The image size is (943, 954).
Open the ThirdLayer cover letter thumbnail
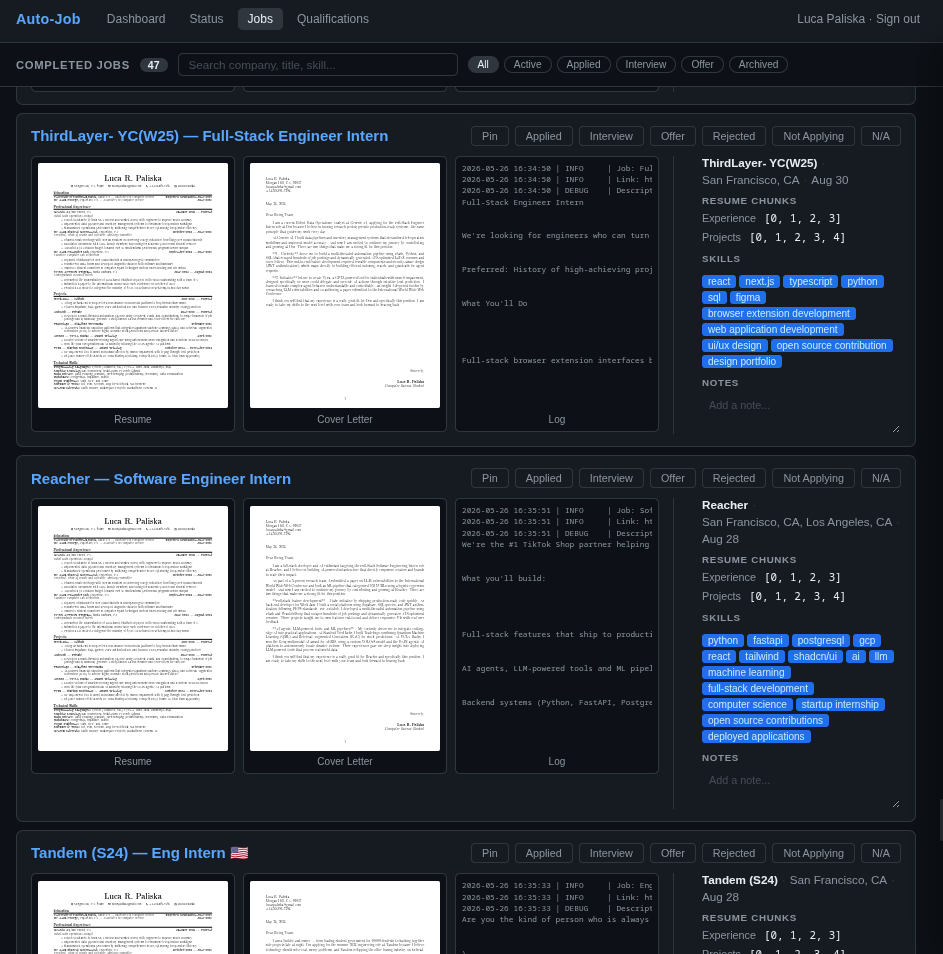click(x=345, y=294)
